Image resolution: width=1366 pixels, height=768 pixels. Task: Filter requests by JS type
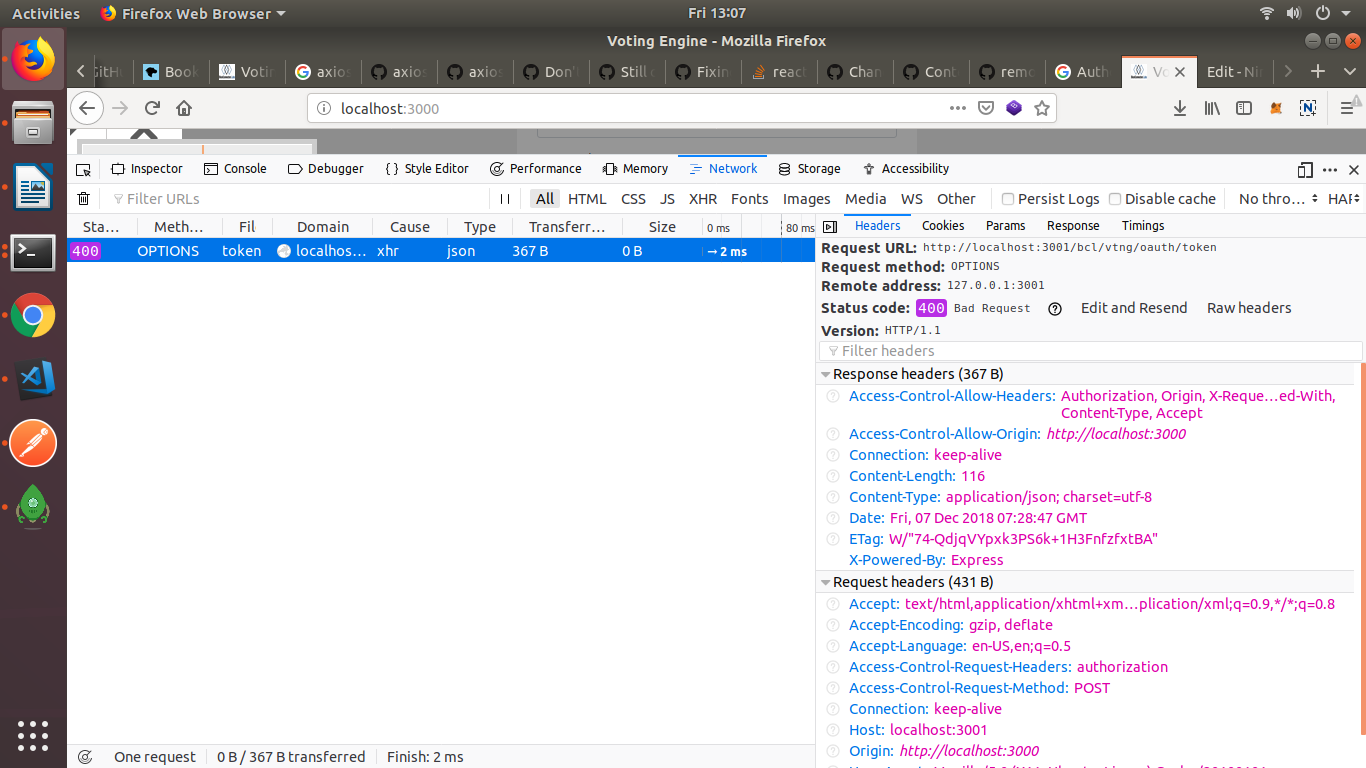click(x=667, y=199)
